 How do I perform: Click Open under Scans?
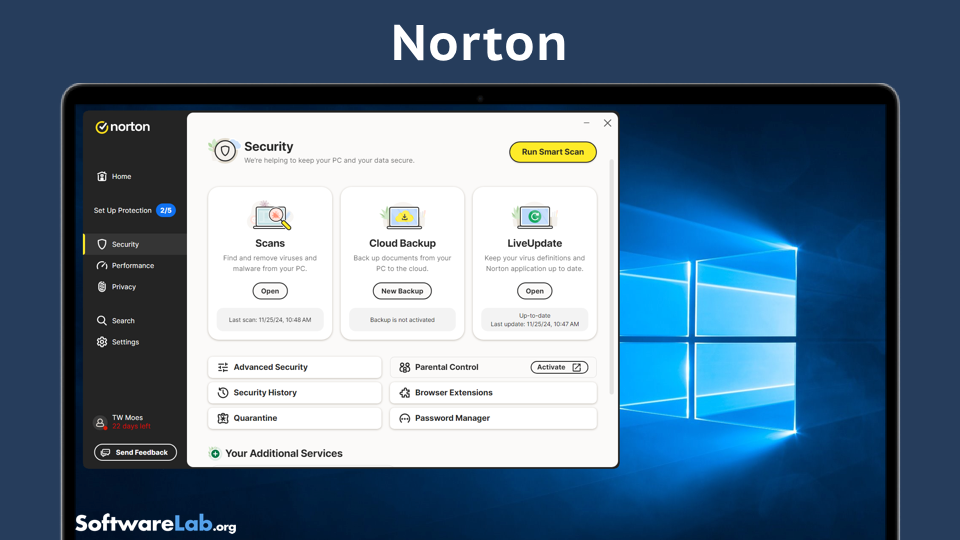270,291
